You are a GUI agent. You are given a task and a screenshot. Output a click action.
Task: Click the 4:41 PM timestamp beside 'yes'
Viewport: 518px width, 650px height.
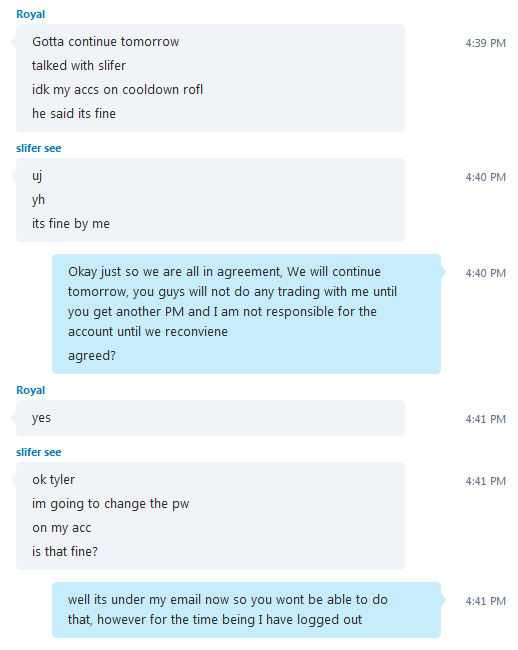click(x=485, y=419)
